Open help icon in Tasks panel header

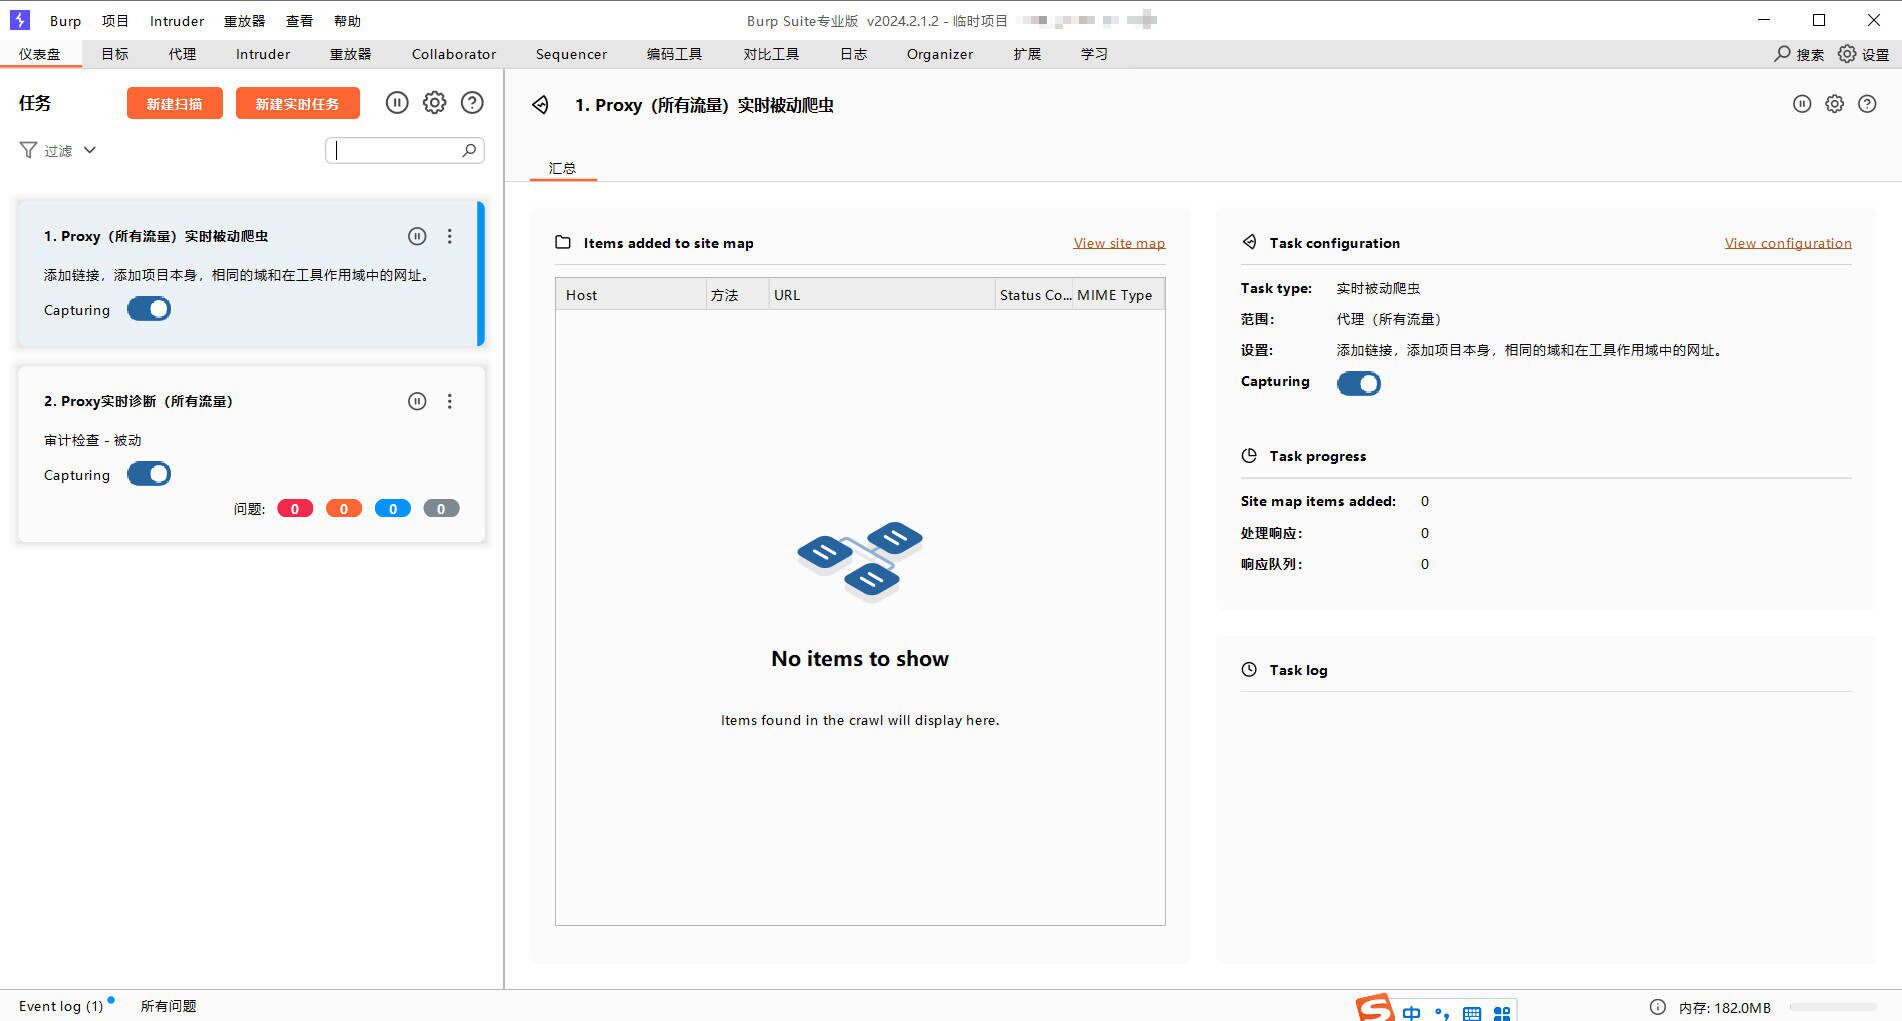pyautogui.click(x=472, y=103)
